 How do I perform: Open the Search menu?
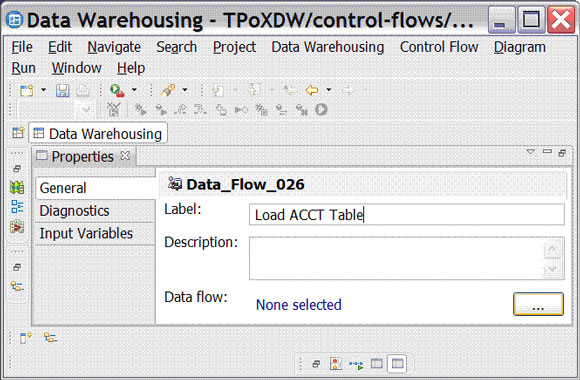pos(176,47)
